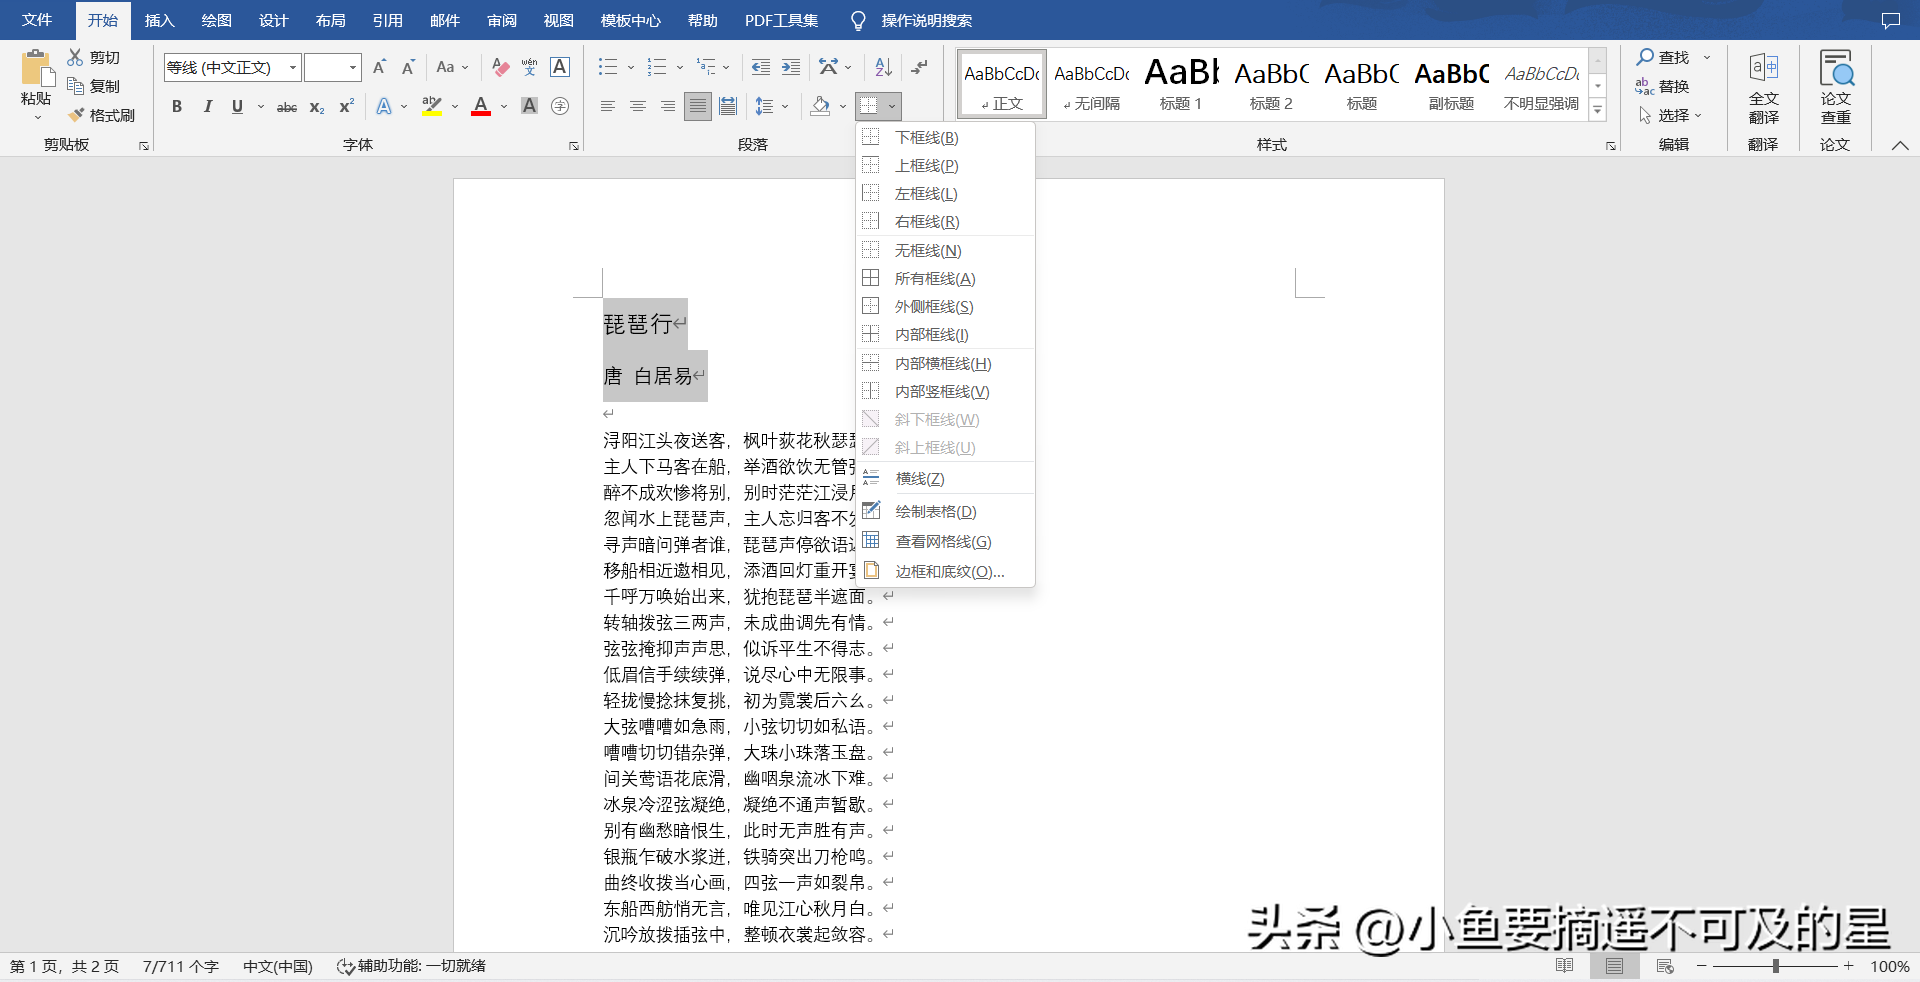Image resolution: width=1920 pixels, height=982 pixels.
Task: Toggle italic formatting
Action: click(207, 106)
